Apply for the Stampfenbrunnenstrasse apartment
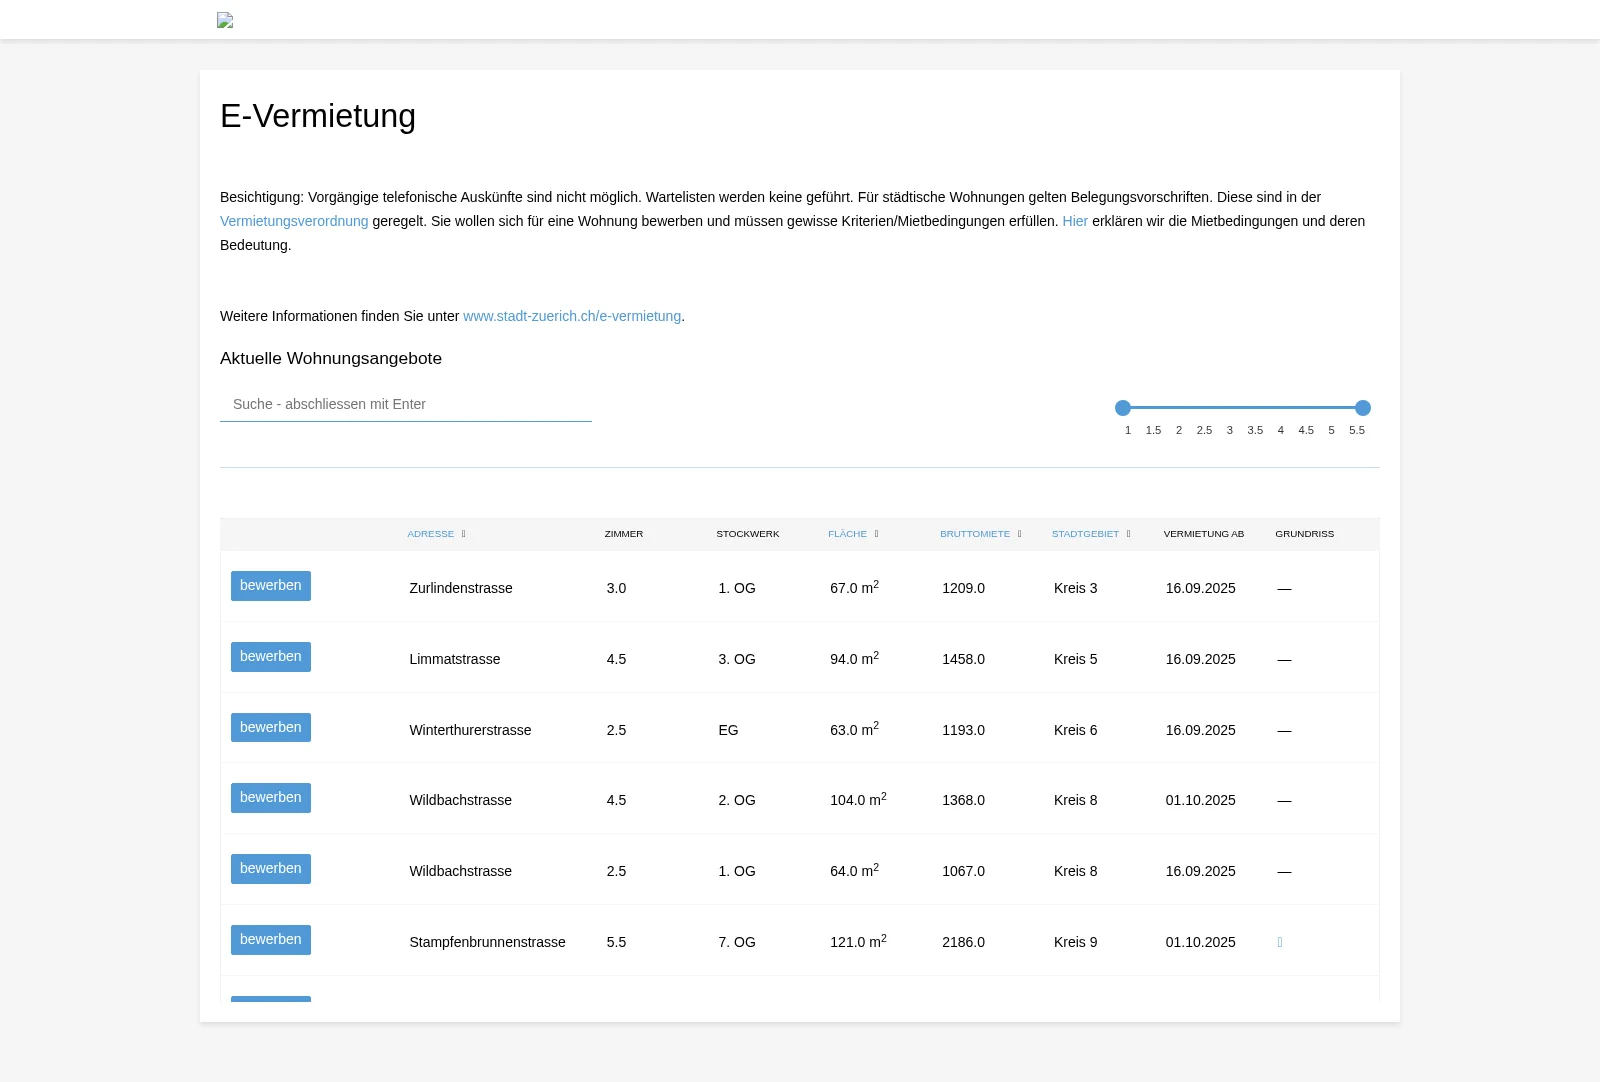The height and width of the screenshot is (1082, 1600). click(x=271, y=940)
